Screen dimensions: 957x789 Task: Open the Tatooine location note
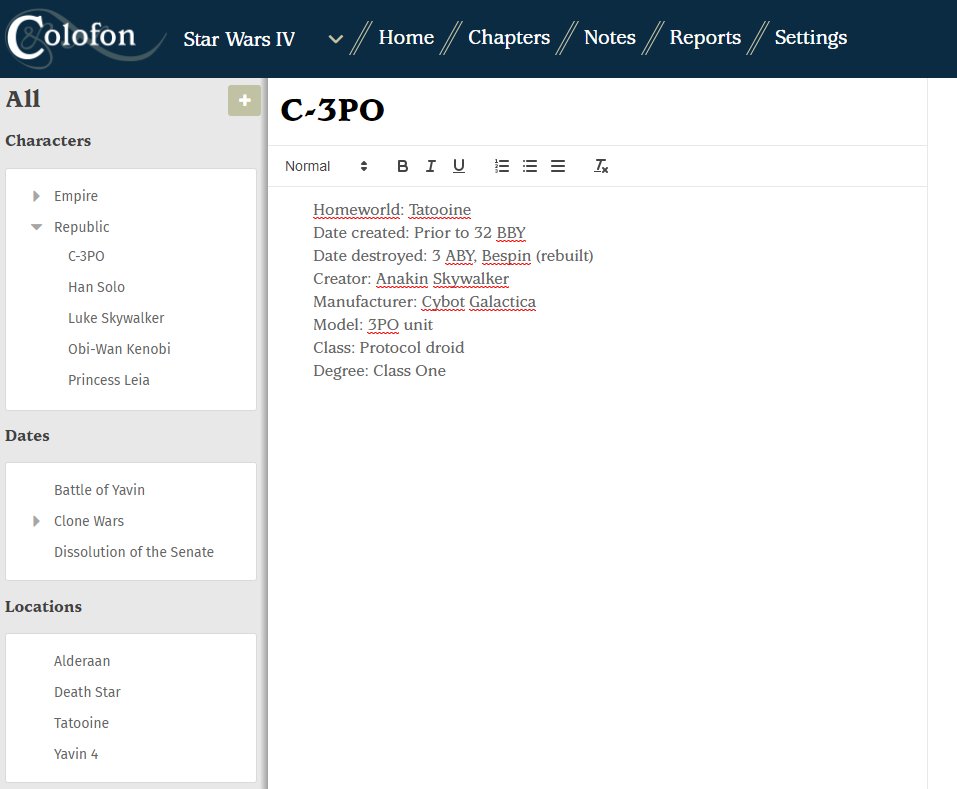click(x=81, y=723)
